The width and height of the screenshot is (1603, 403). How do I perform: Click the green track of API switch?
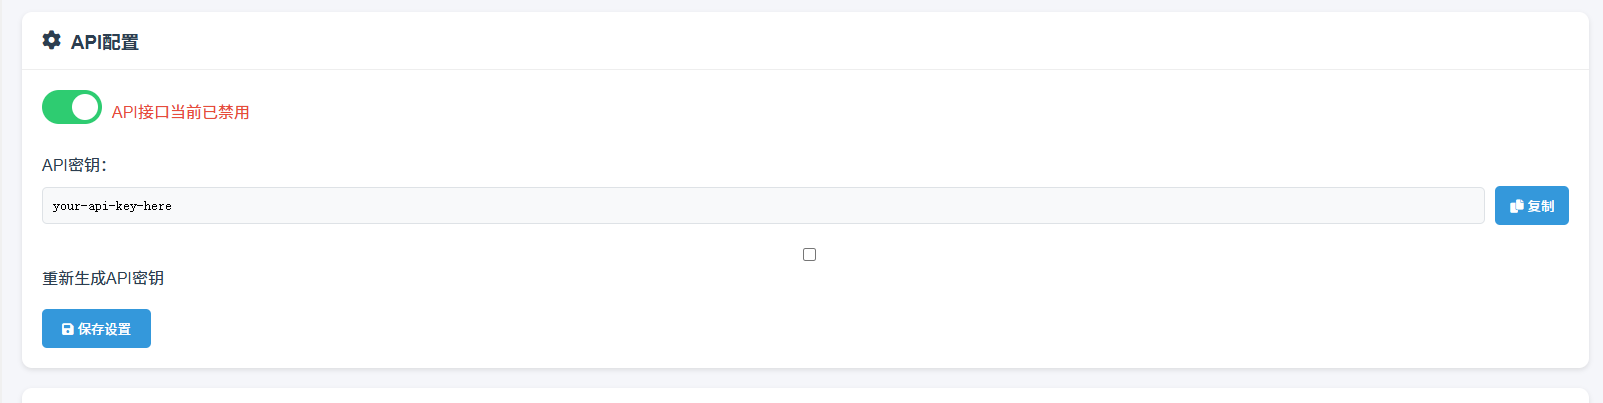56,107
